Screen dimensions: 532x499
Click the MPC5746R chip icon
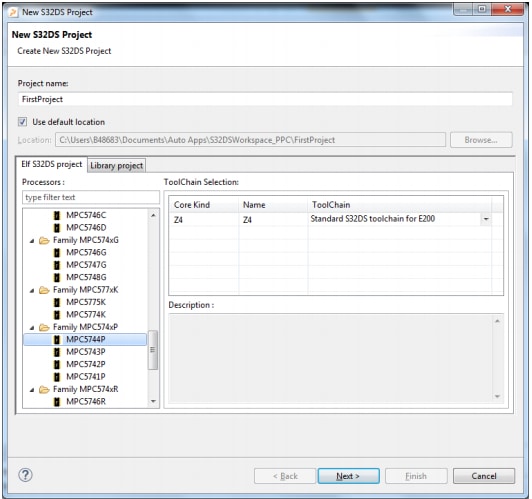[57, 402]
